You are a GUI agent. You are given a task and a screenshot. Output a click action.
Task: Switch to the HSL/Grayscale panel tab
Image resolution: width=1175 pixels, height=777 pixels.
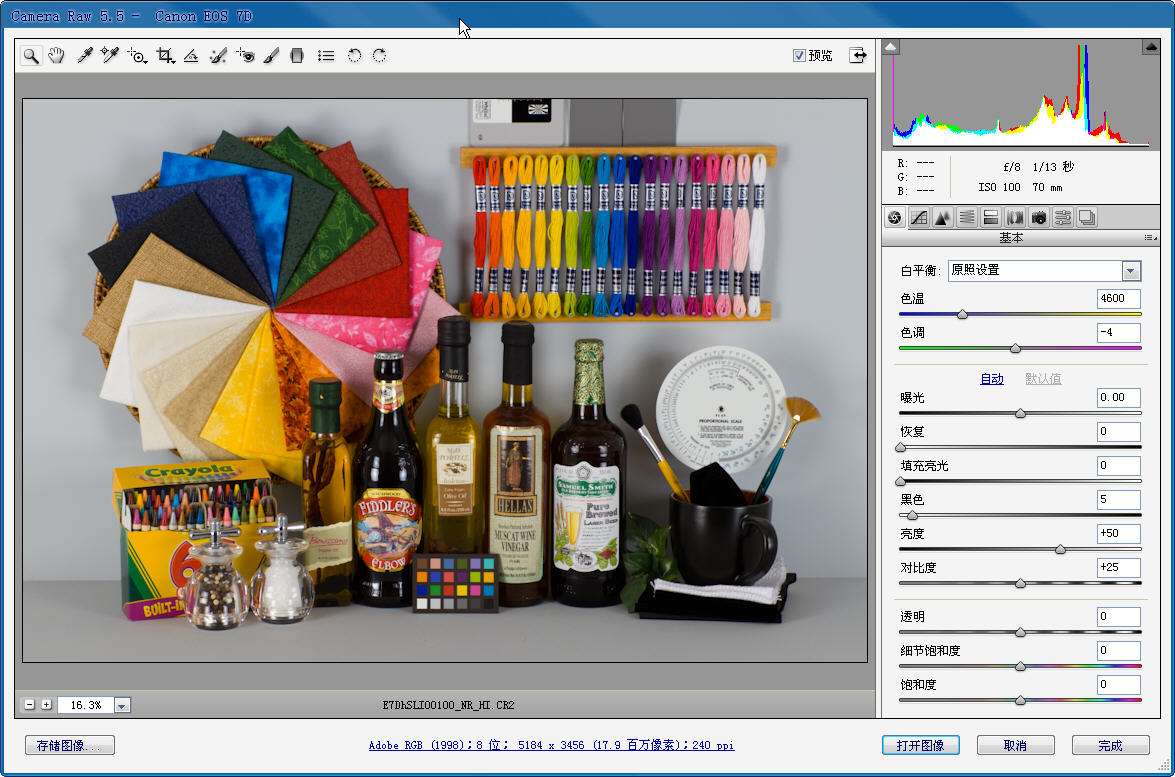[967, 217]
